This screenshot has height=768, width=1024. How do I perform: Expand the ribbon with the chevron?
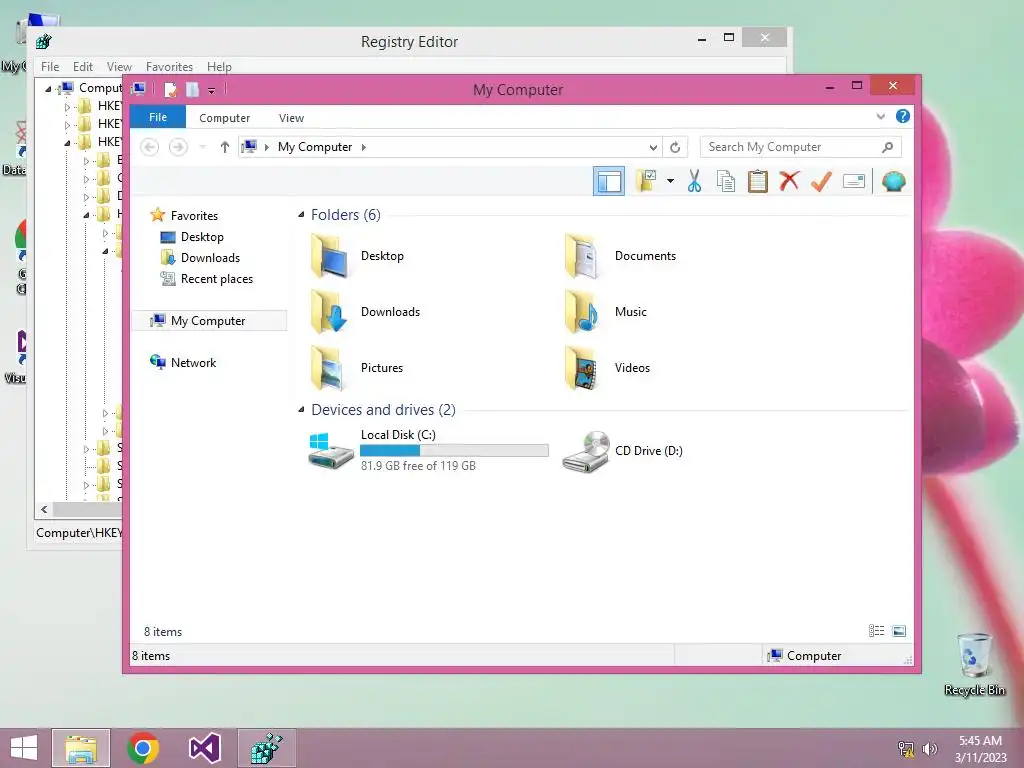[880, 117]
